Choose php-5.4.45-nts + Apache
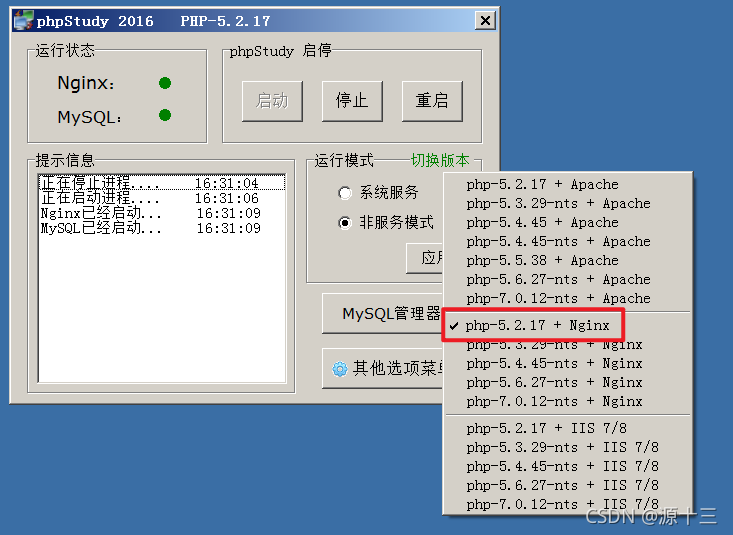The image size is (733, 535). [567, 241]
